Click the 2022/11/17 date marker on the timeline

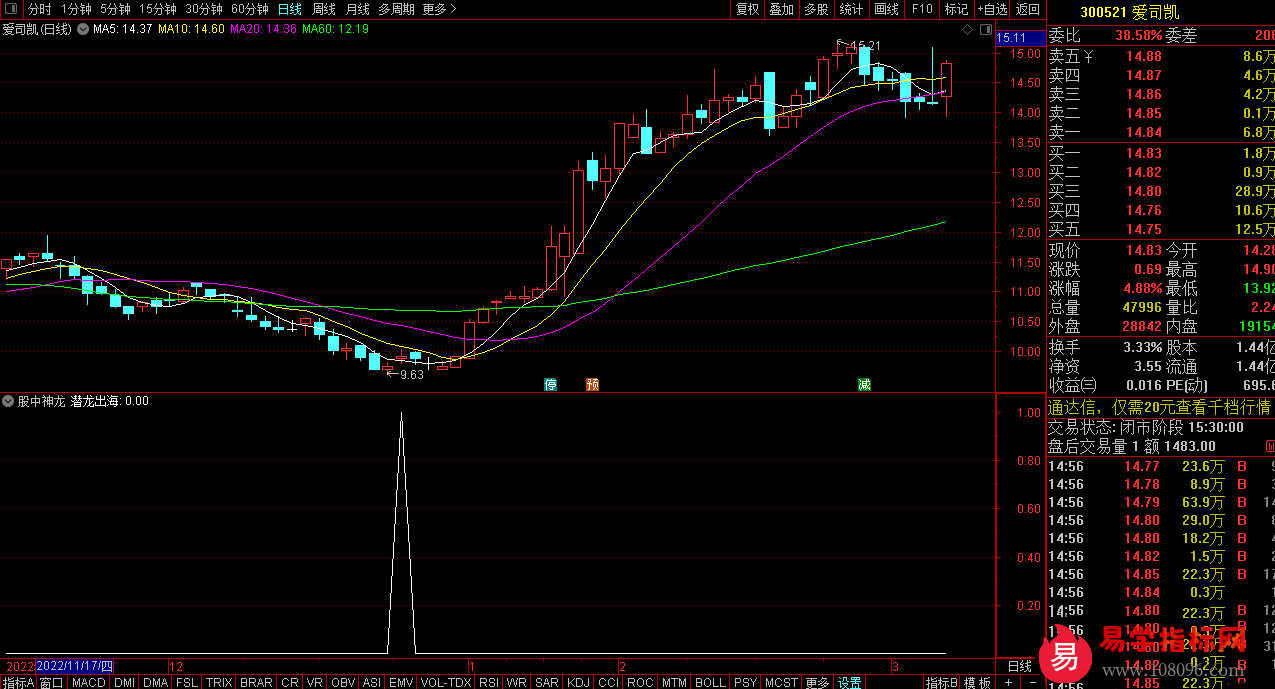click(75, 666)
